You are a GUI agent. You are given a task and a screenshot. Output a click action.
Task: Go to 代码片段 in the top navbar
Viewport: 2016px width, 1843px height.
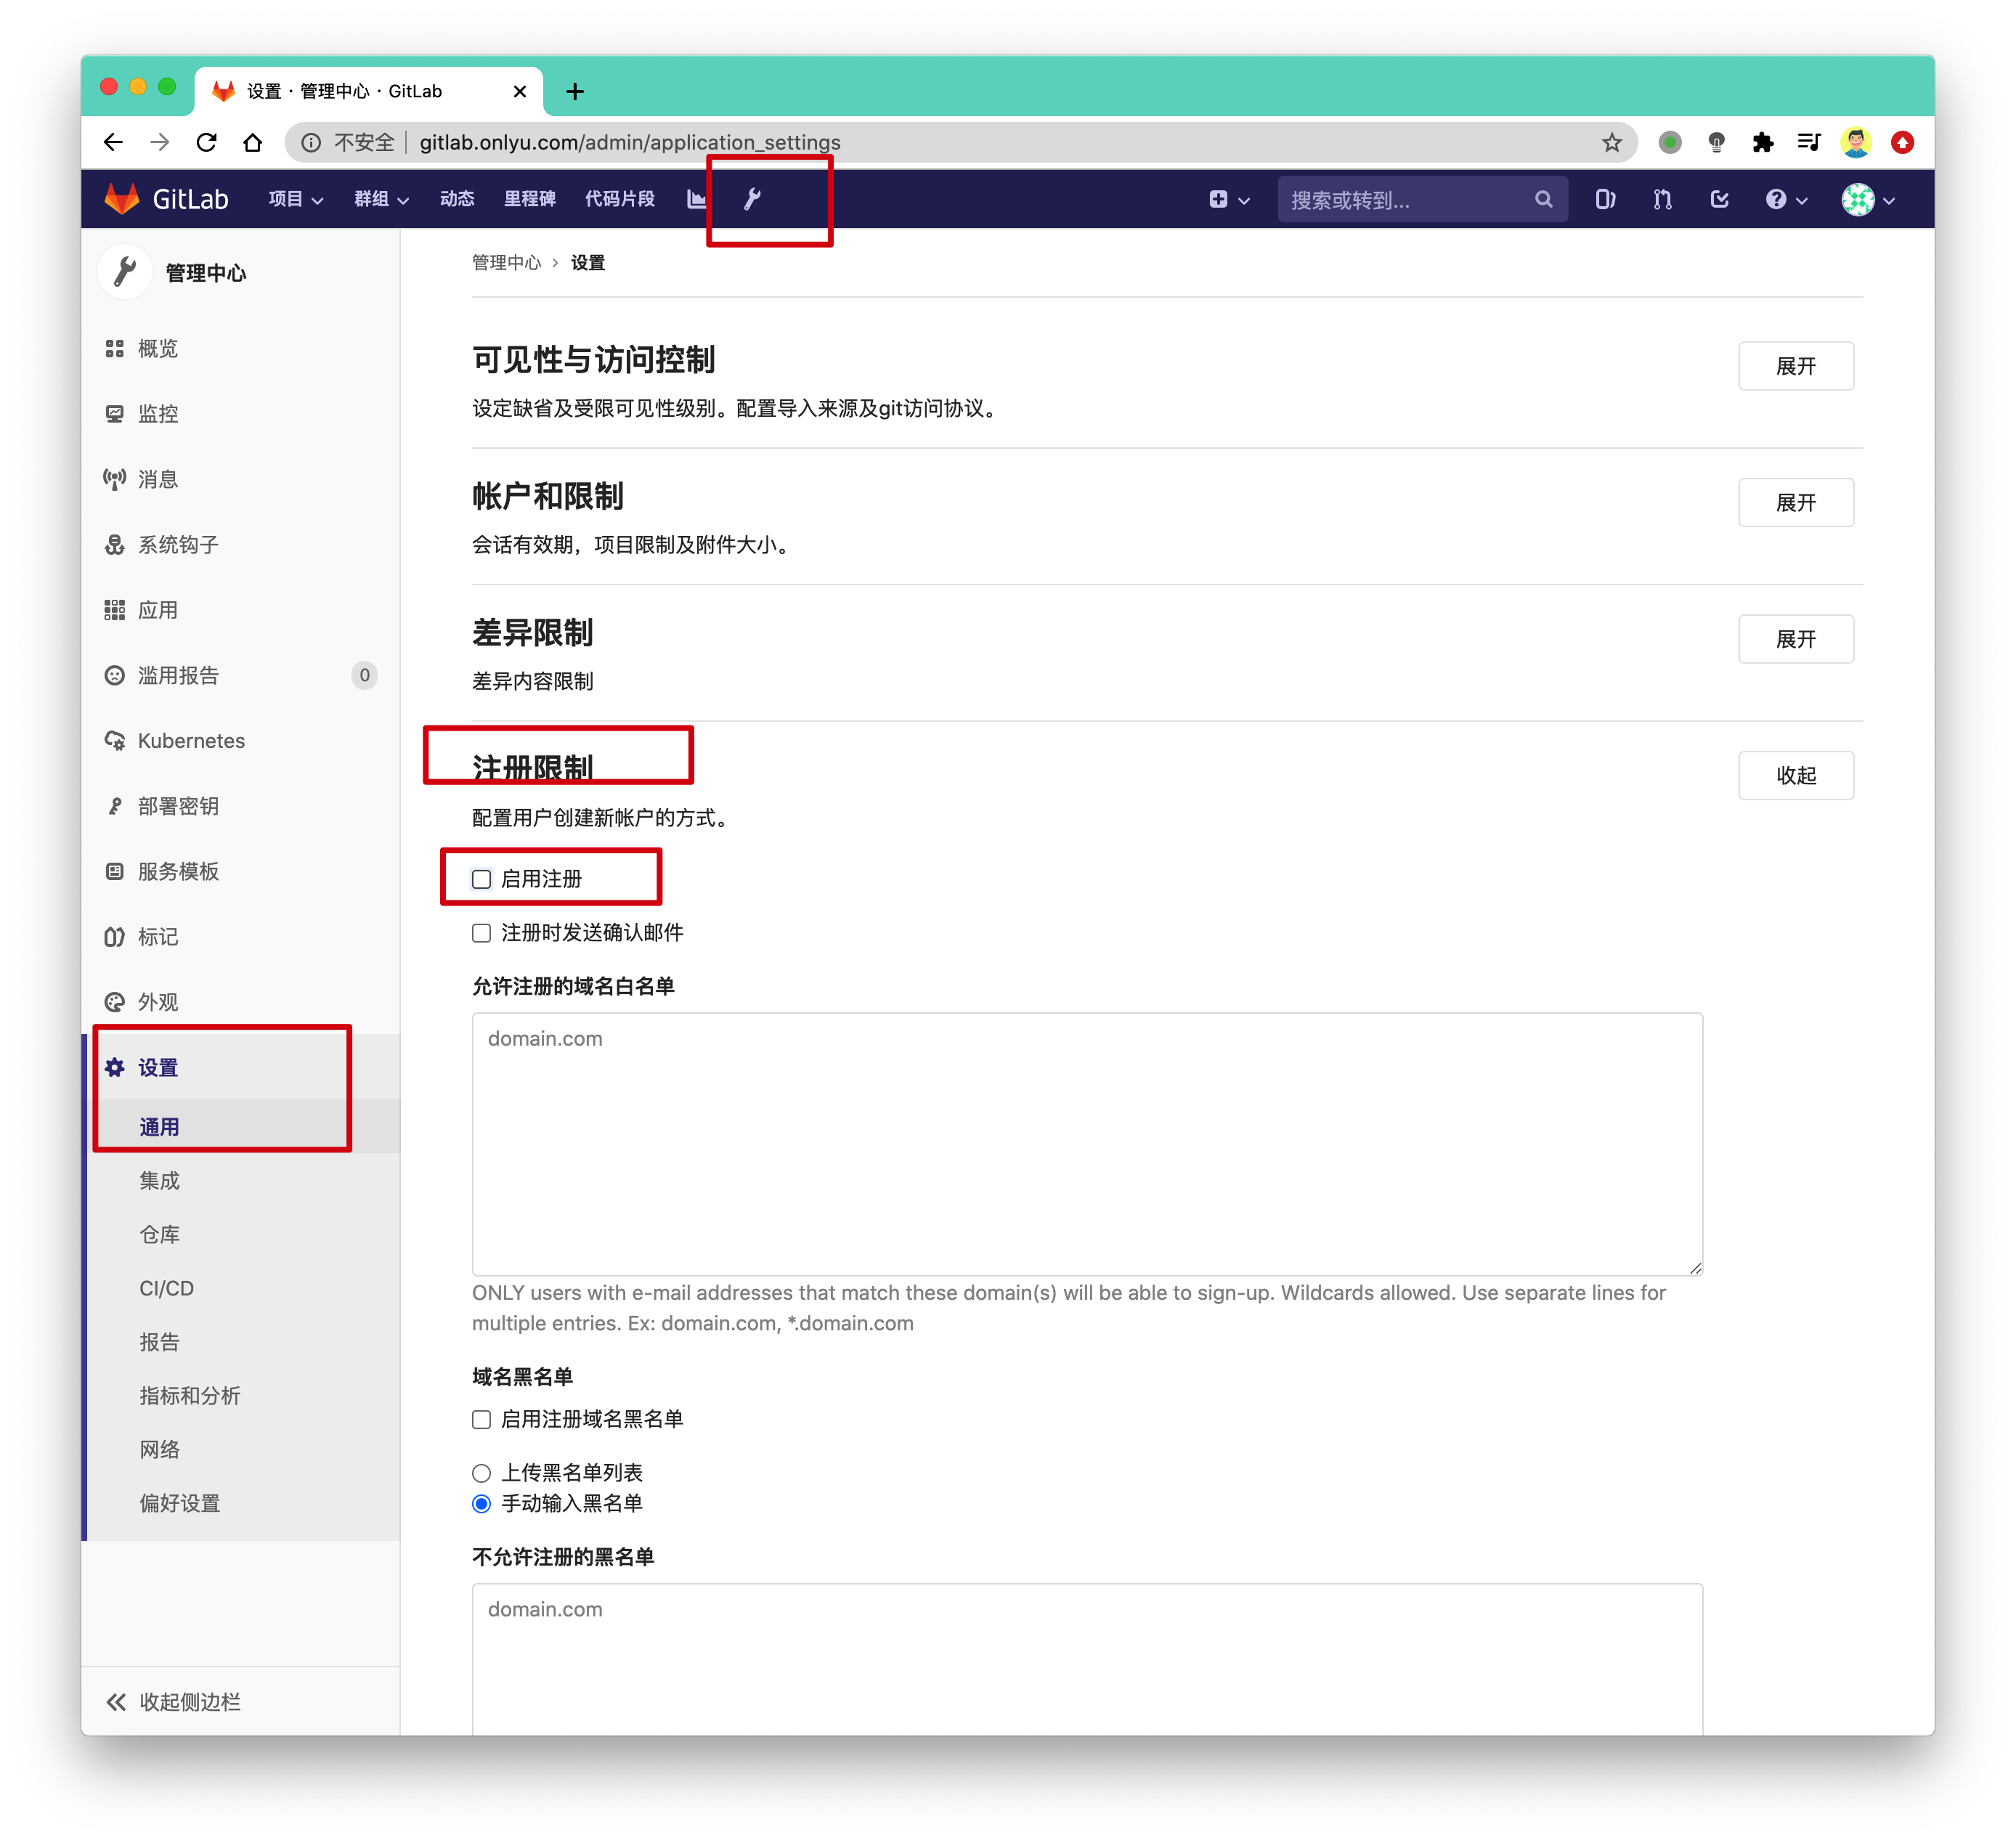coord(620,199)
